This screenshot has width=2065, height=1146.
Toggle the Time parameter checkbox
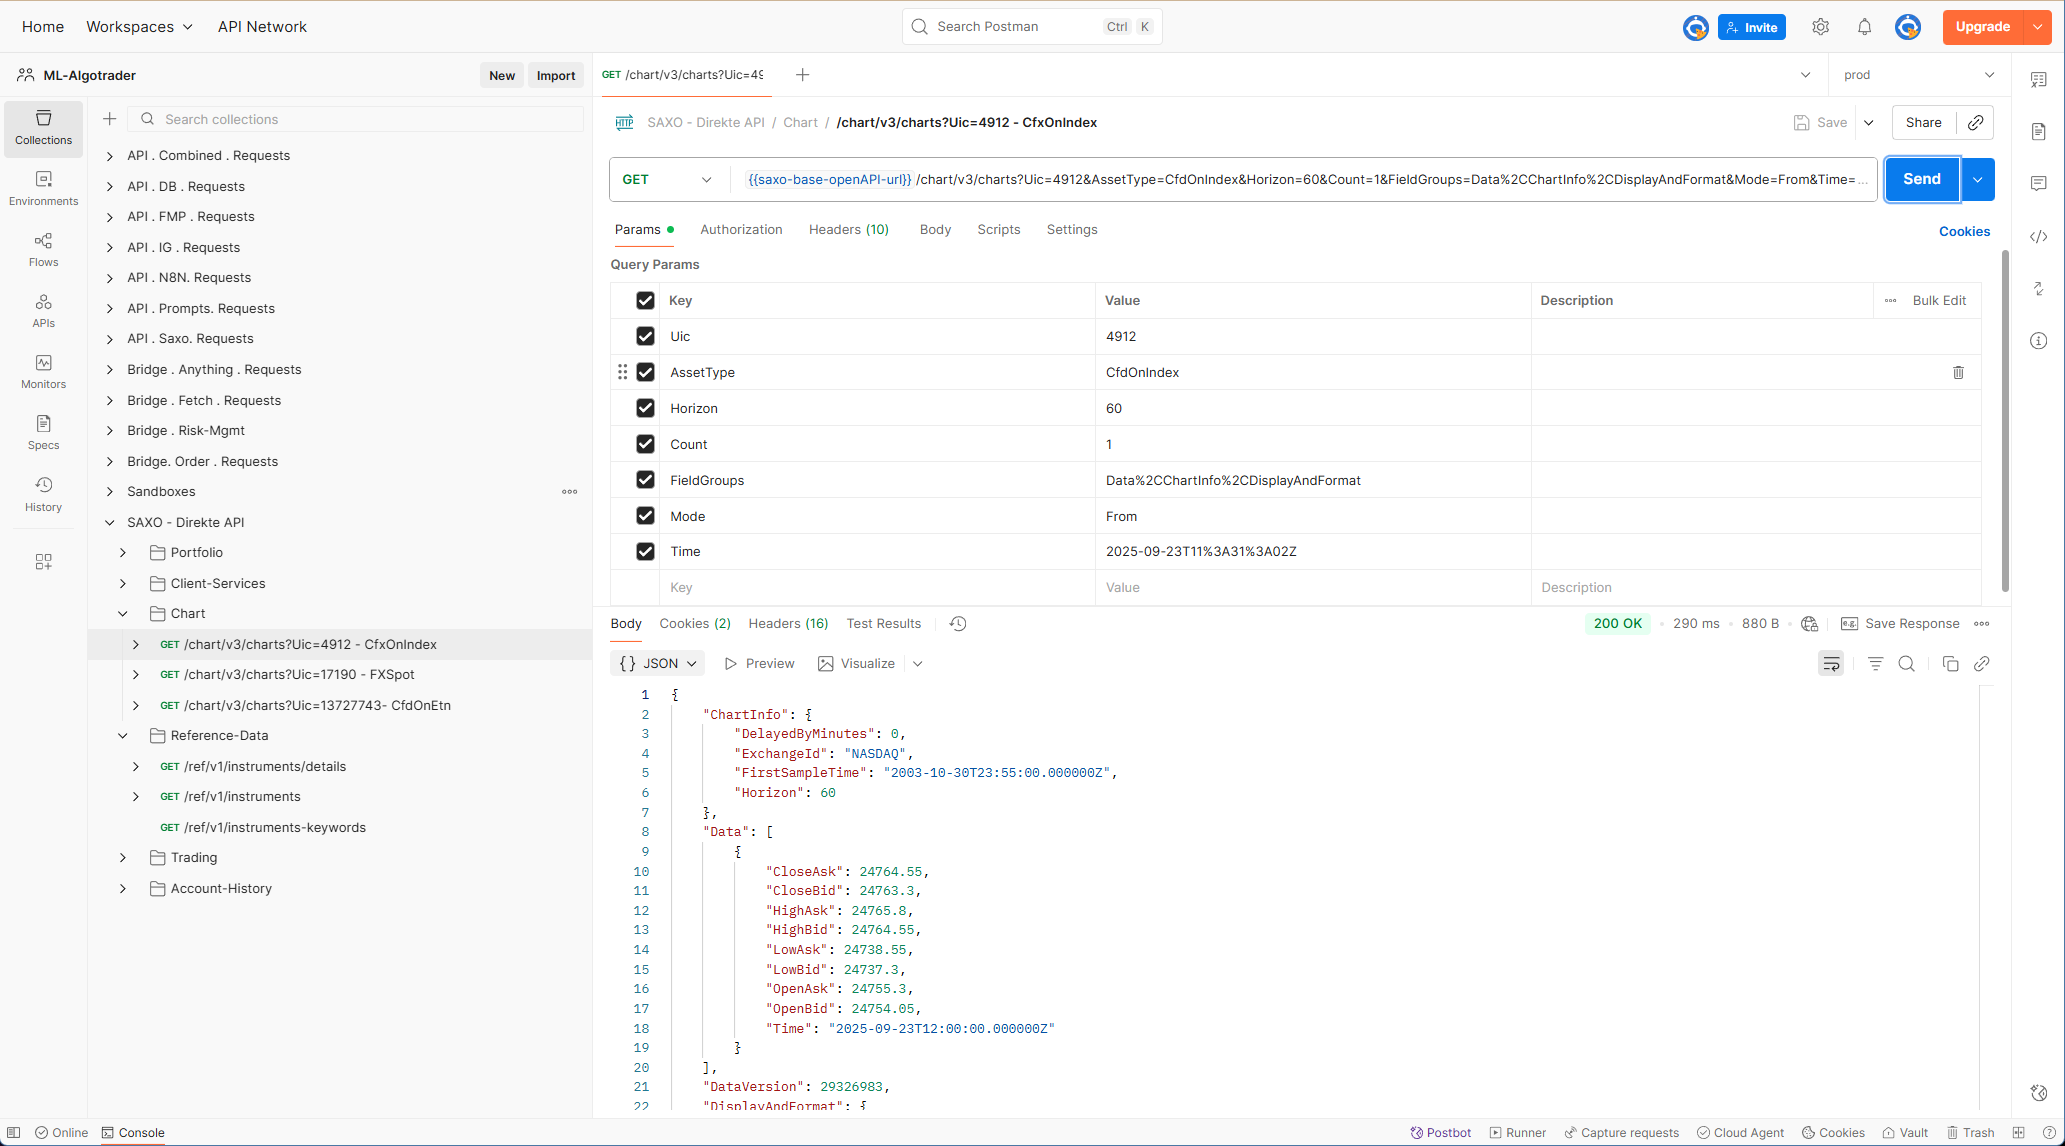(645, 551)
